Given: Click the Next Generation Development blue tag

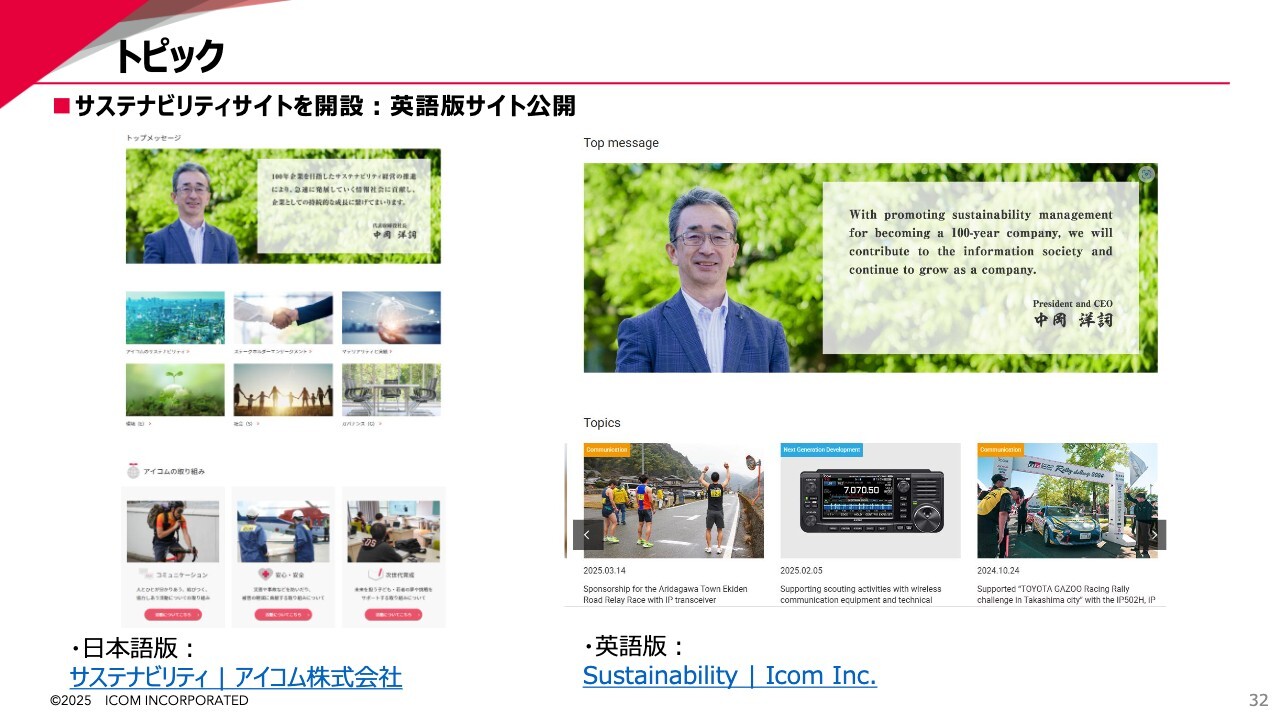Looking at the screenshot, I should pos(822,450).
